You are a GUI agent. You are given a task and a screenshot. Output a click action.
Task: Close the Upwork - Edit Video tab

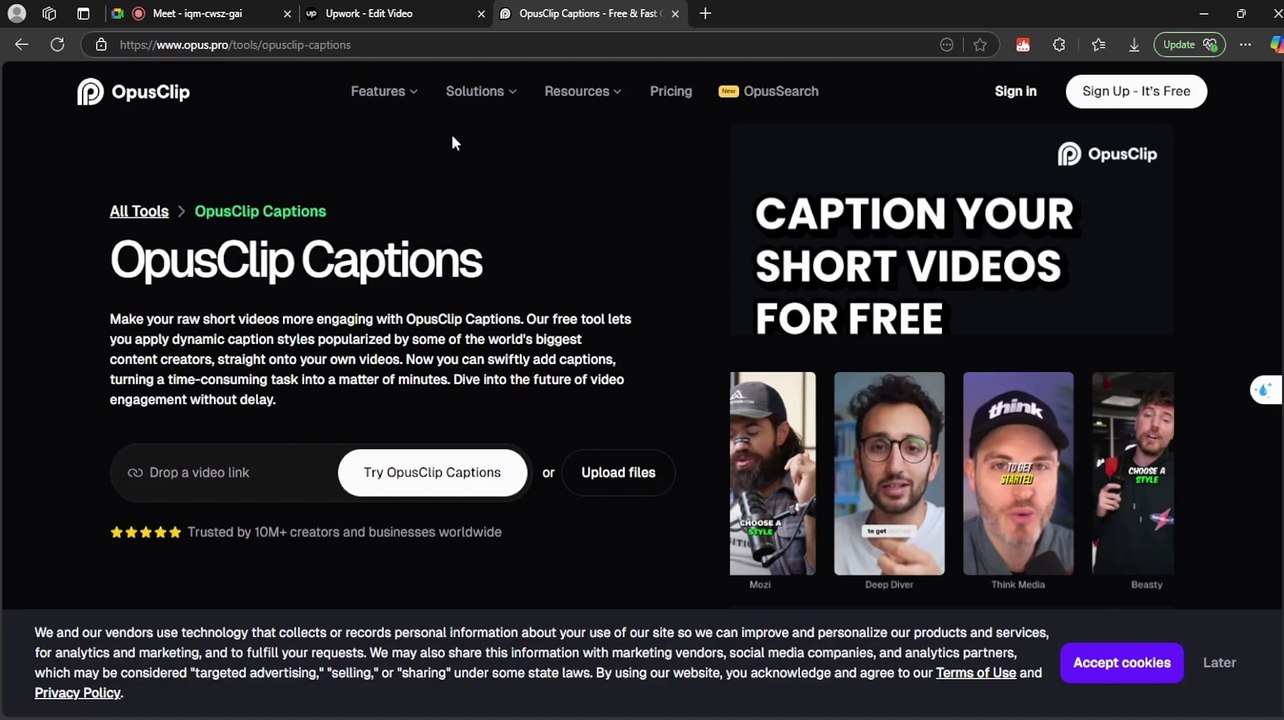coord(481,14)
